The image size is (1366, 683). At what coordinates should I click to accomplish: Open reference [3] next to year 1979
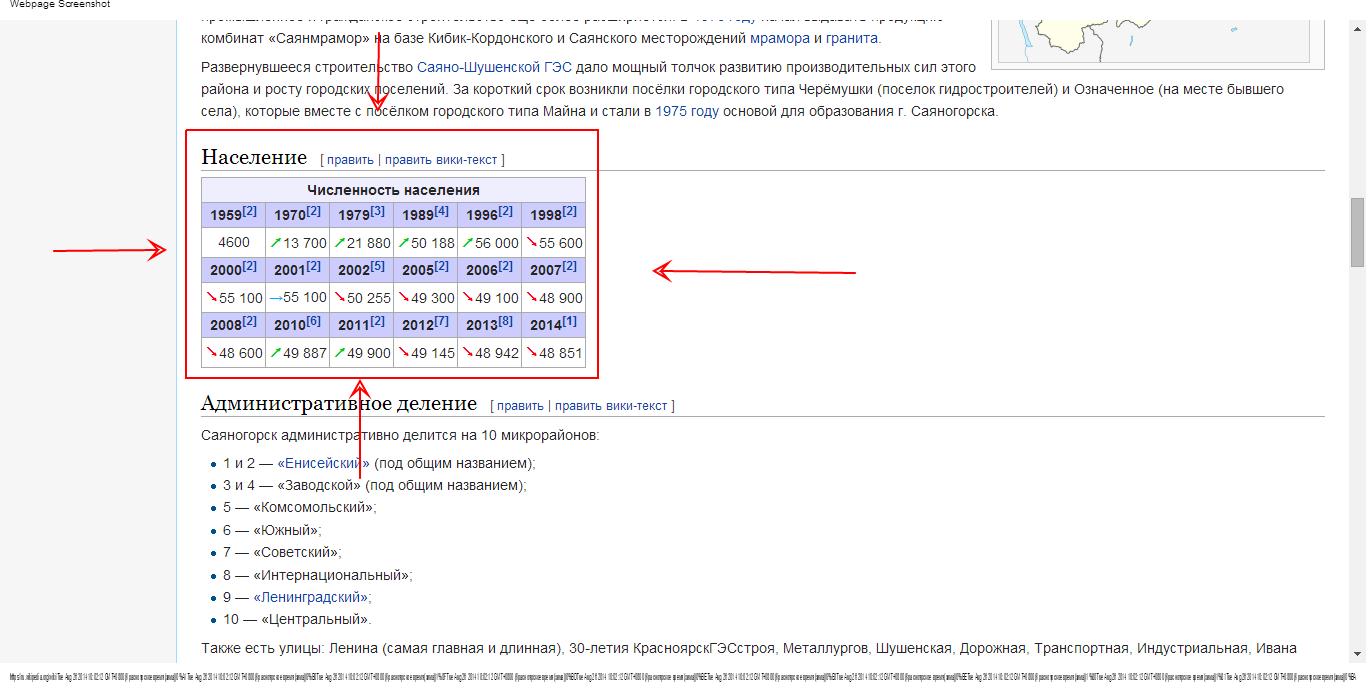(377, 211)
